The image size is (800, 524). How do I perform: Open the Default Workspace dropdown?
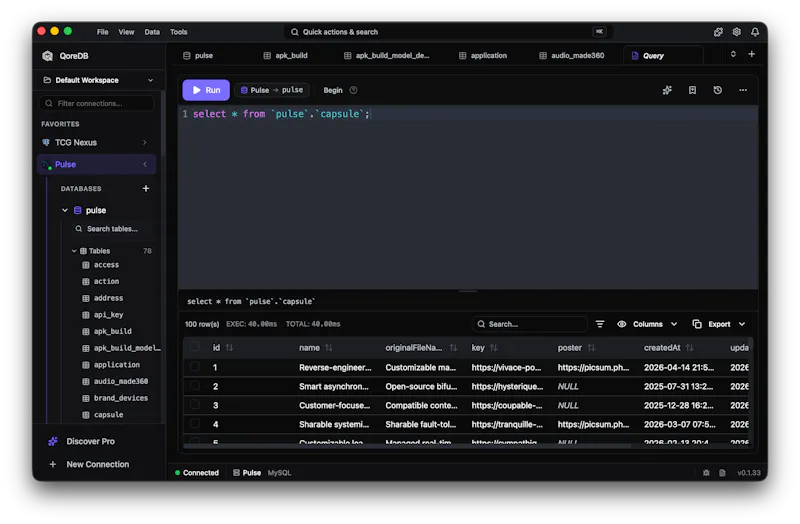(x=98, y=80)
